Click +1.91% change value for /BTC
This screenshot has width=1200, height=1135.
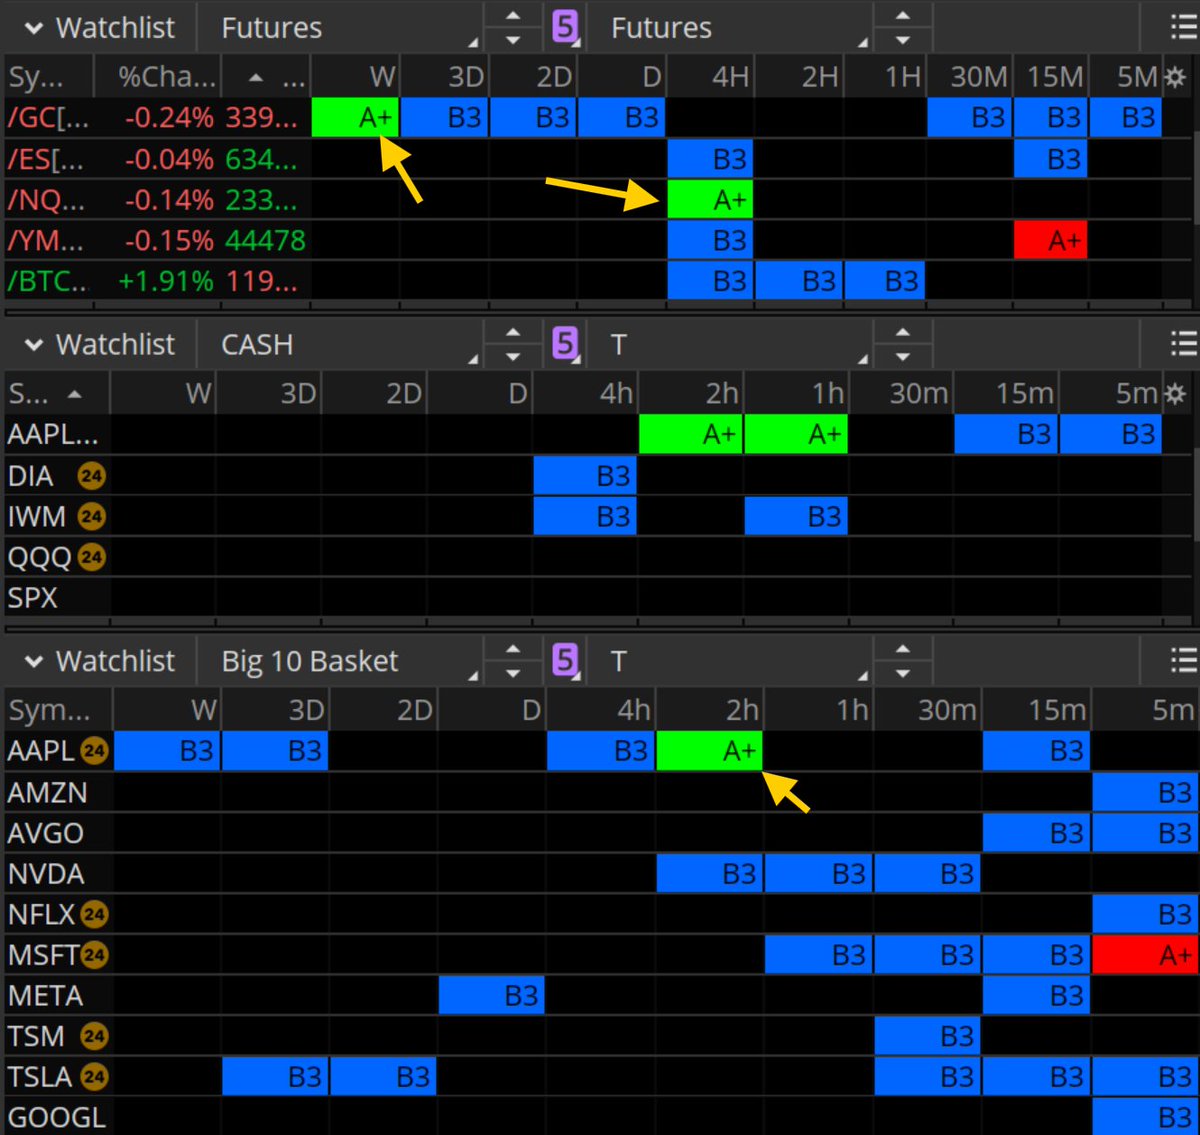[x=165, y=282]
